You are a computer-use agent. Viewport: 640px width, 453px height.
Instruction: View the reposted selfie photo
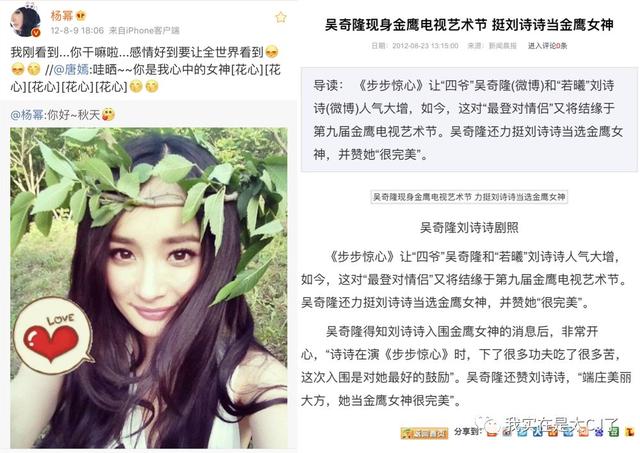149,288
